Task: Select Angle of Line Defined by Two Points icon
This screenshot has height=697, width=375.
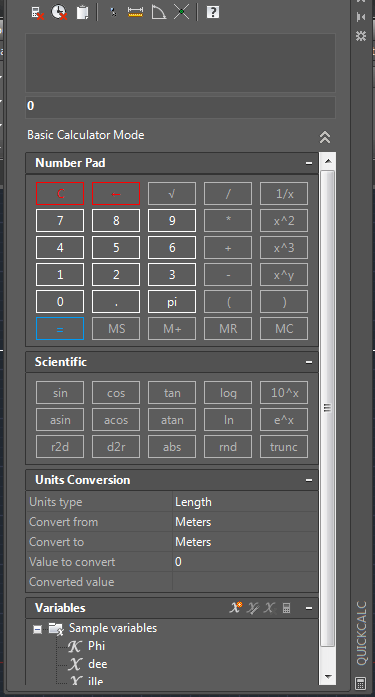Action: tap(159, 12)
